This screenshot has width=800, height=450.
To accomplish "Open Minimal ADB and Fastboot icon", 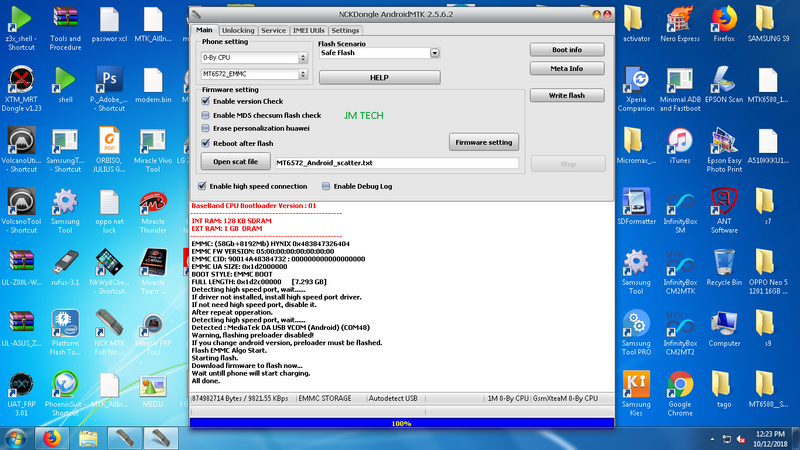I will (x=680, y=89).
